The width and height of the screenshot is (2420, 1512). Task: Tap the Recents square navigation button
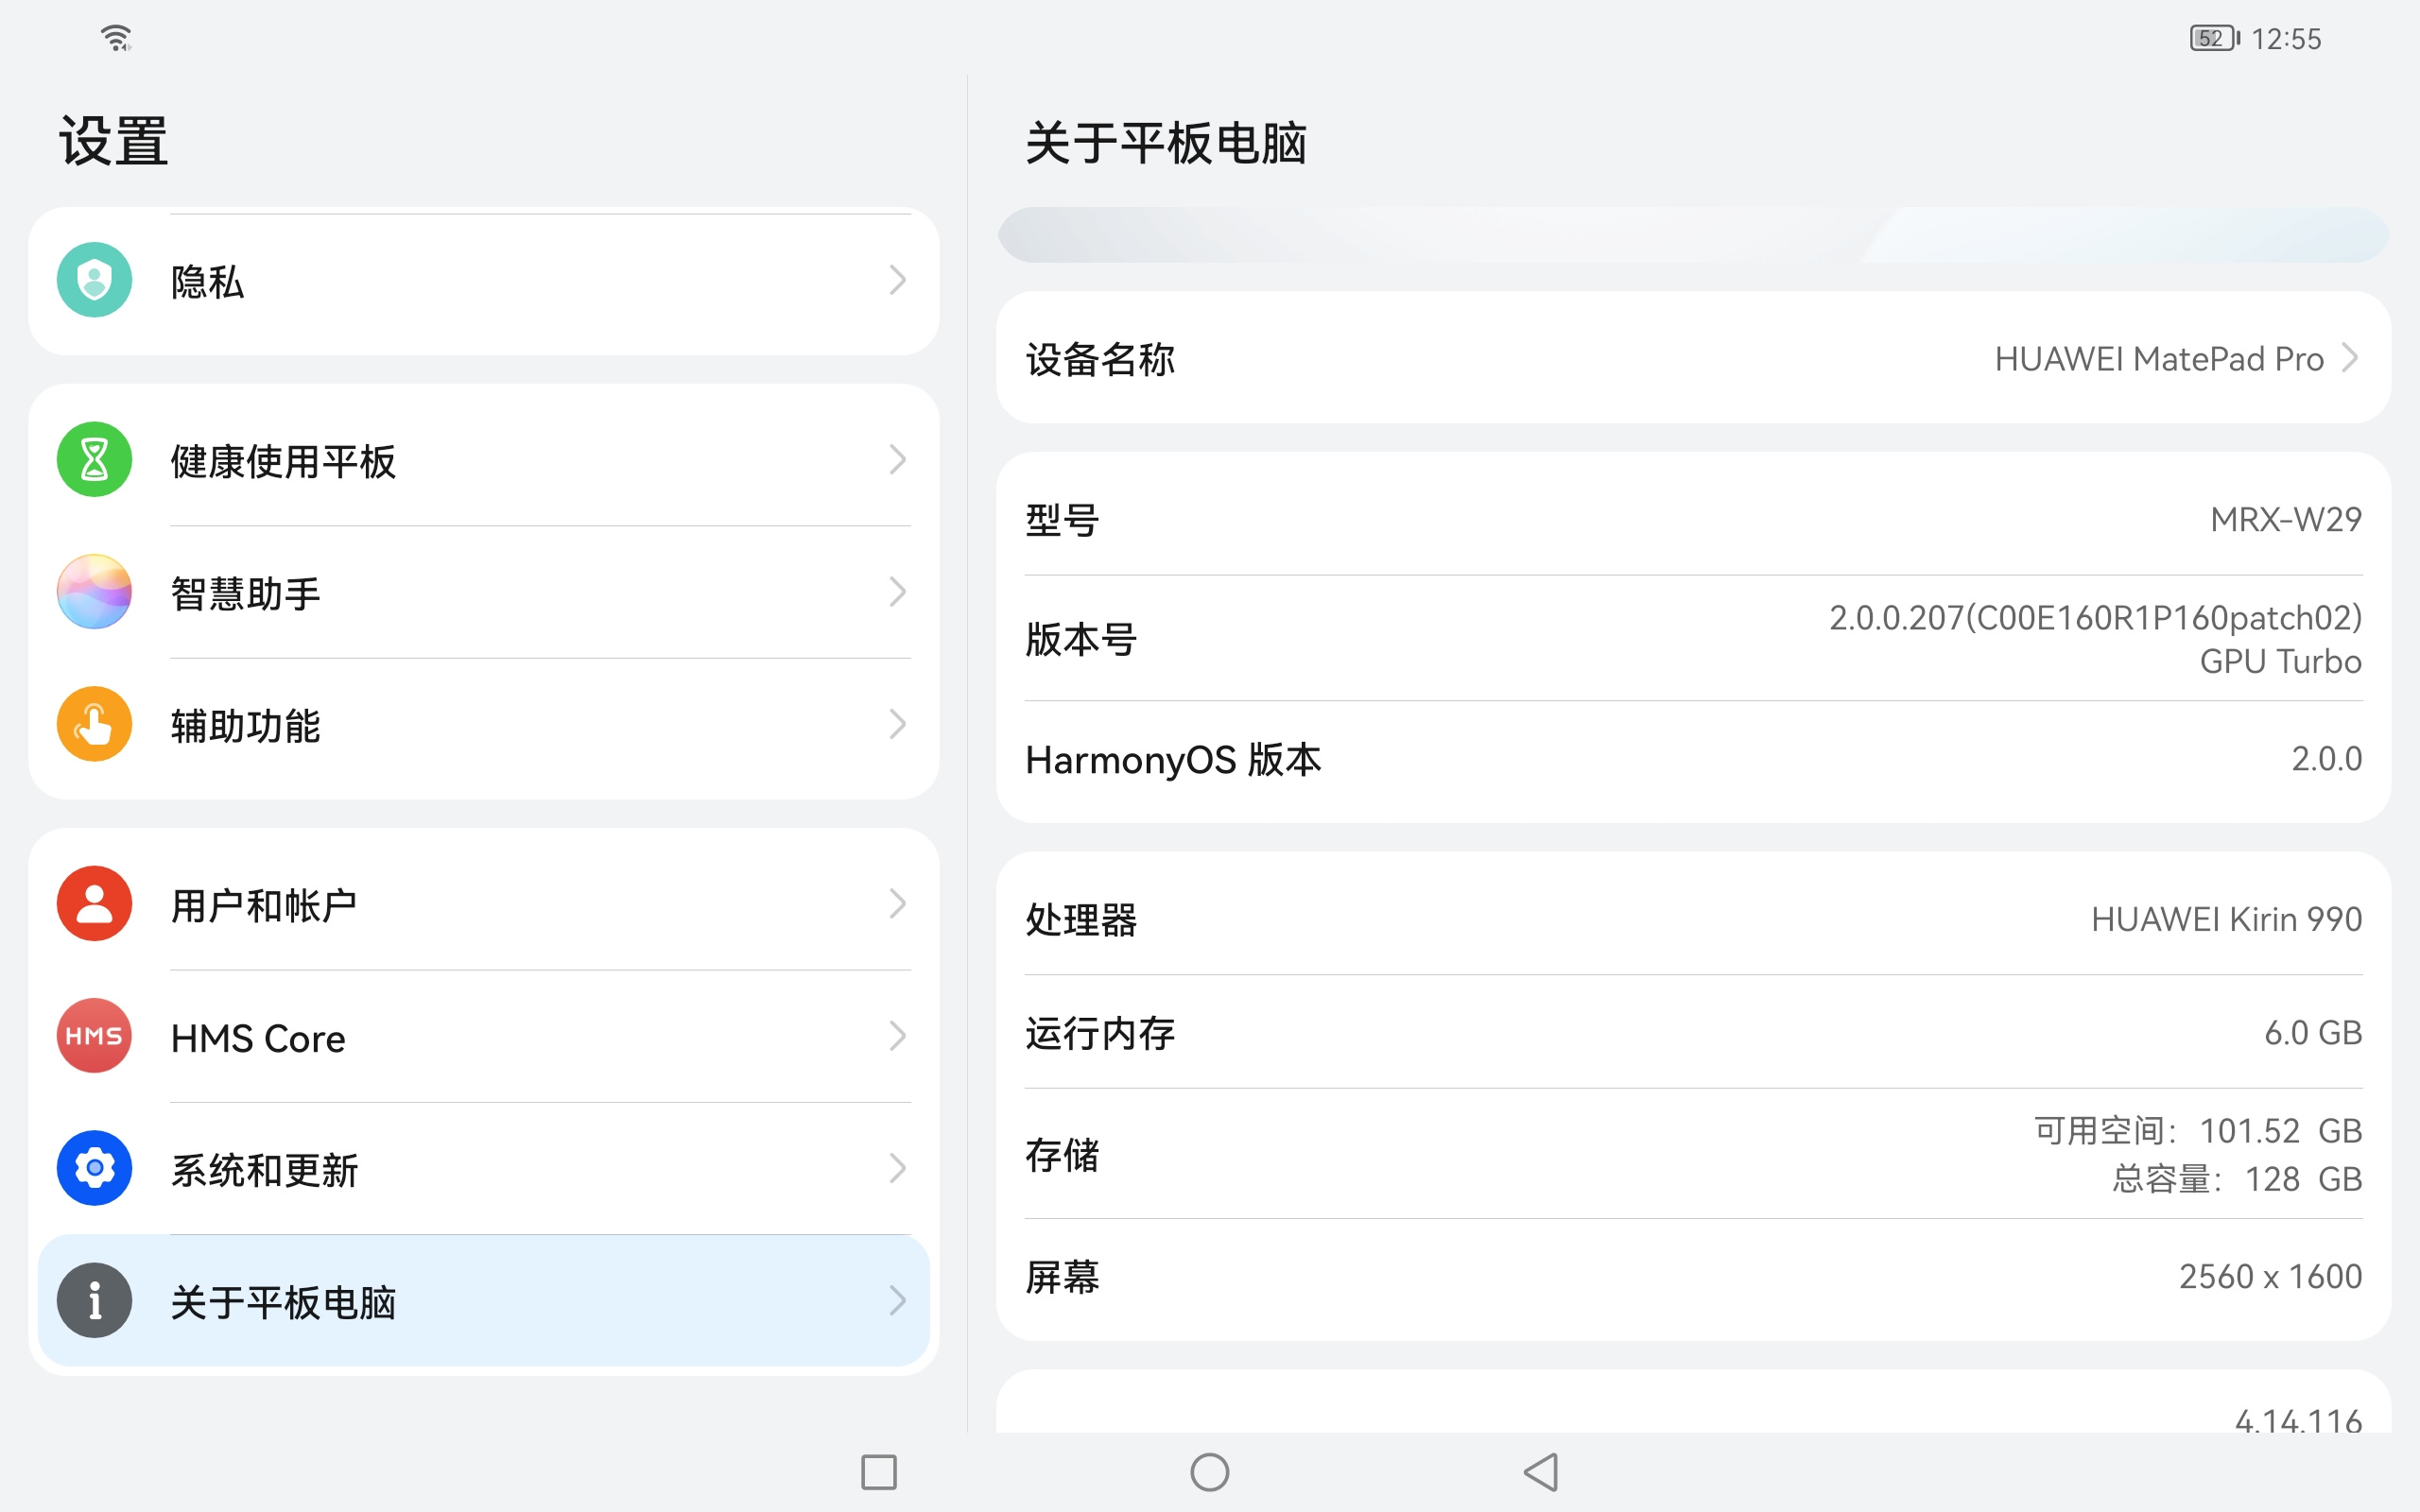[879, 1472]
